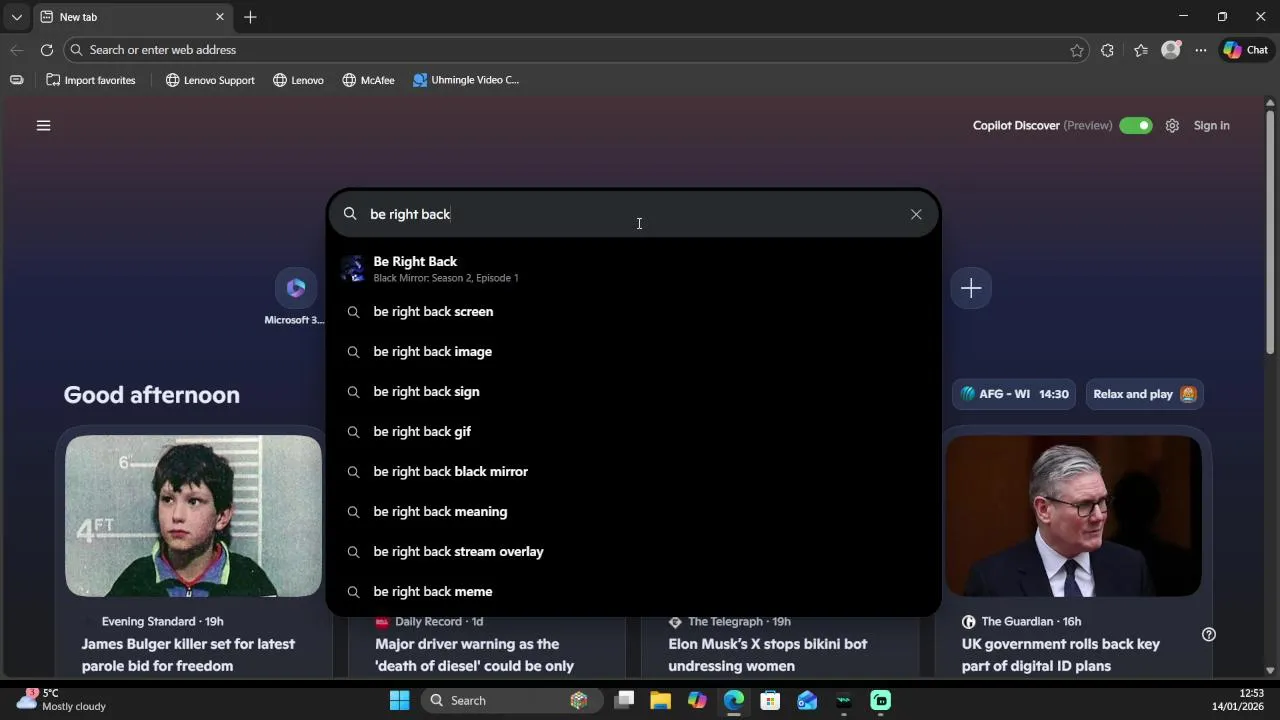1280x720 pixels.
Task: Select 'be right back image' suggestion
Action: [x=634, y=351]
